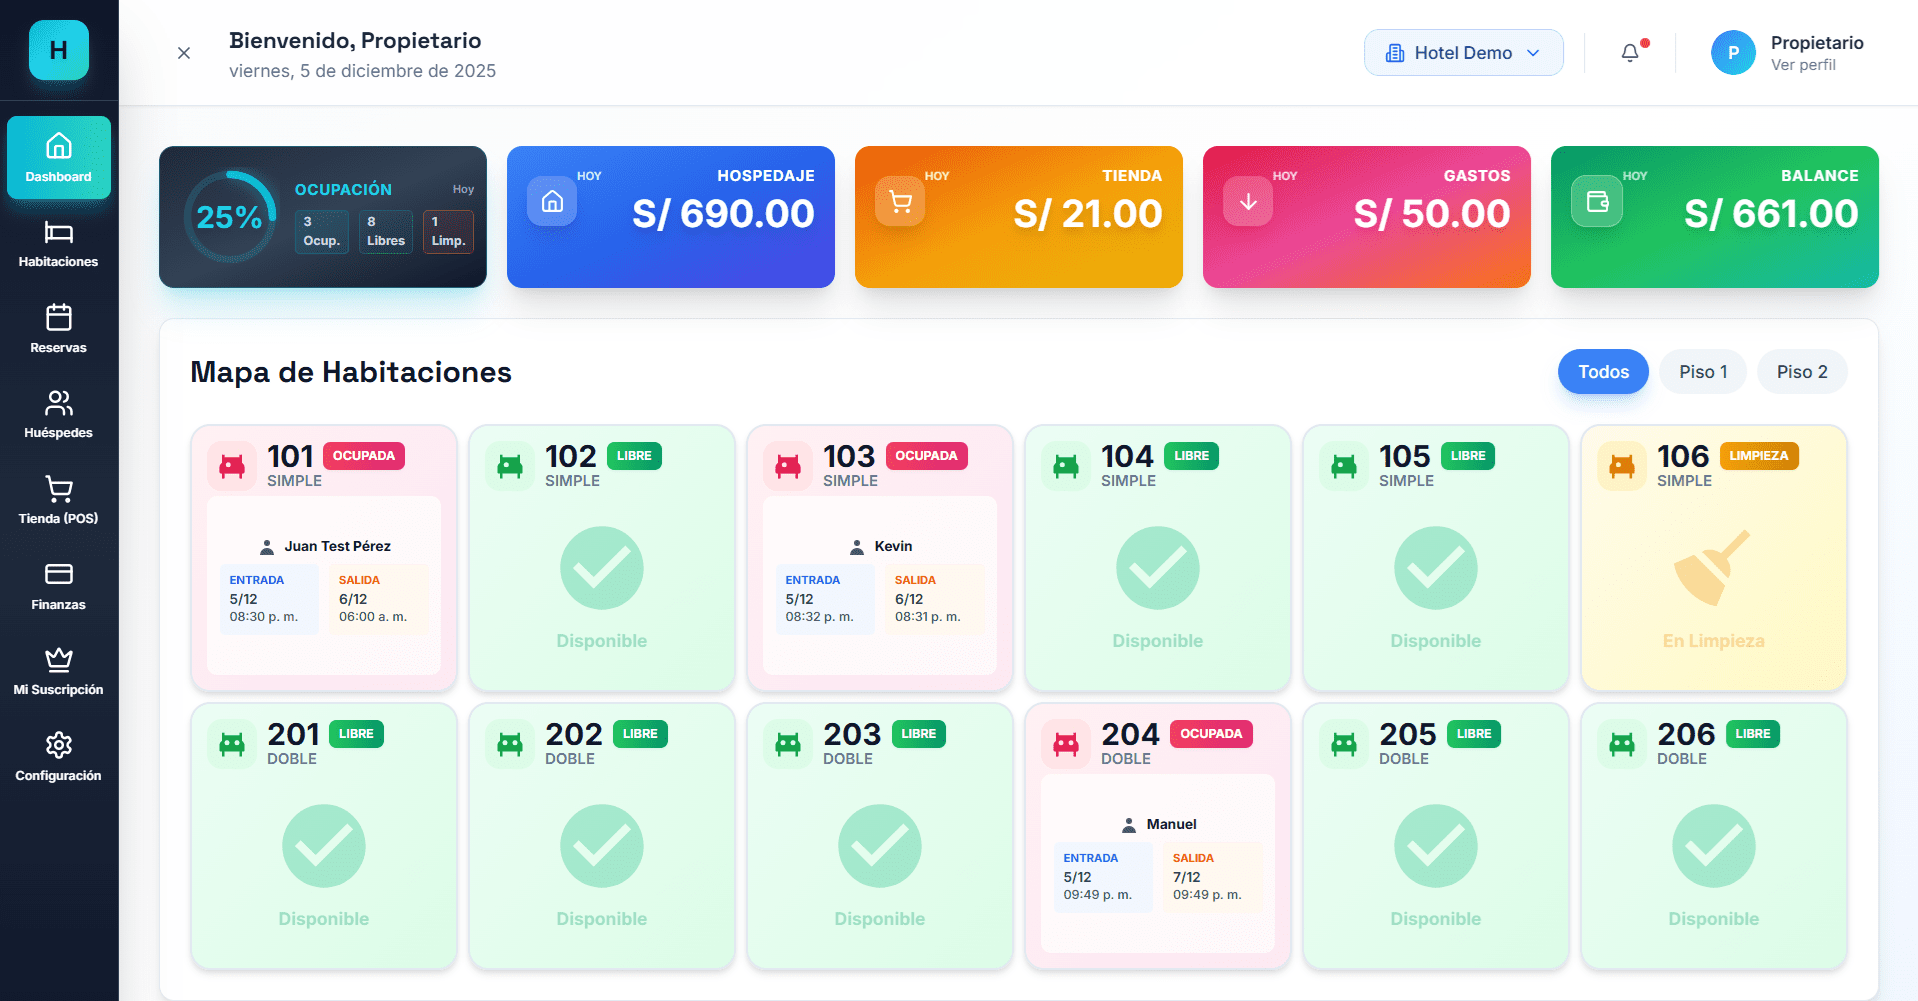Open Finanzas in sidebar

tap(58, 586)
